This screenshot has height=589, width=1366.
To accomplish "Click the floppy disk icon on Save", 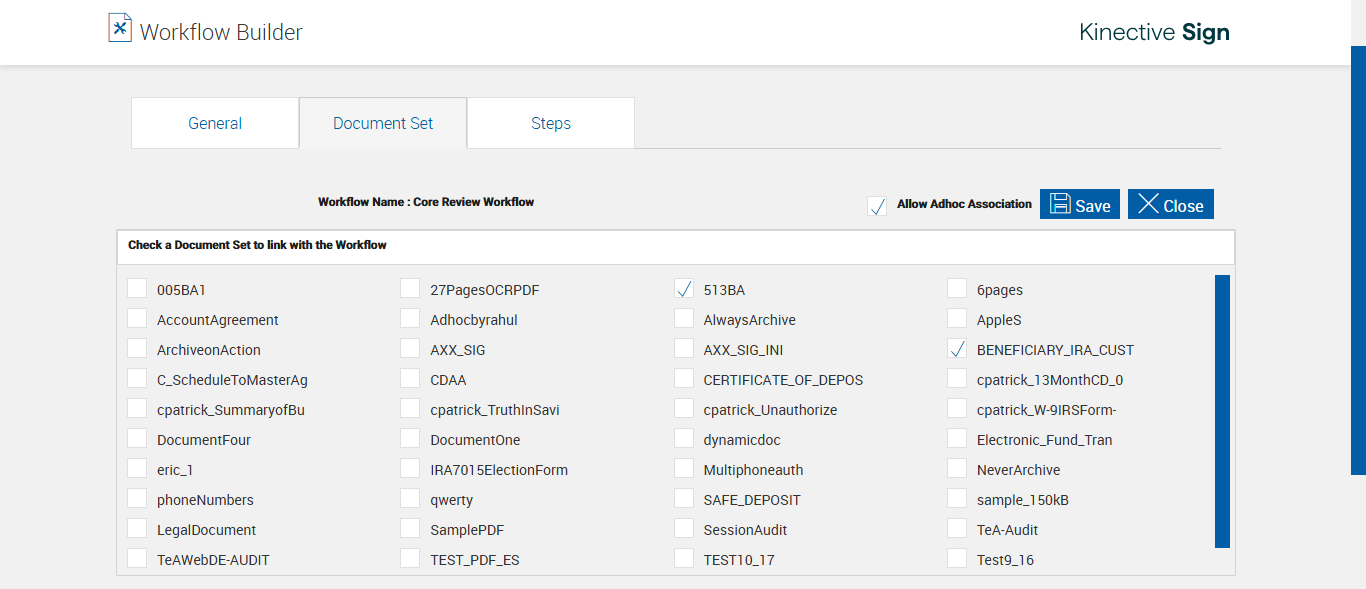I will (x=1060, y=204).
